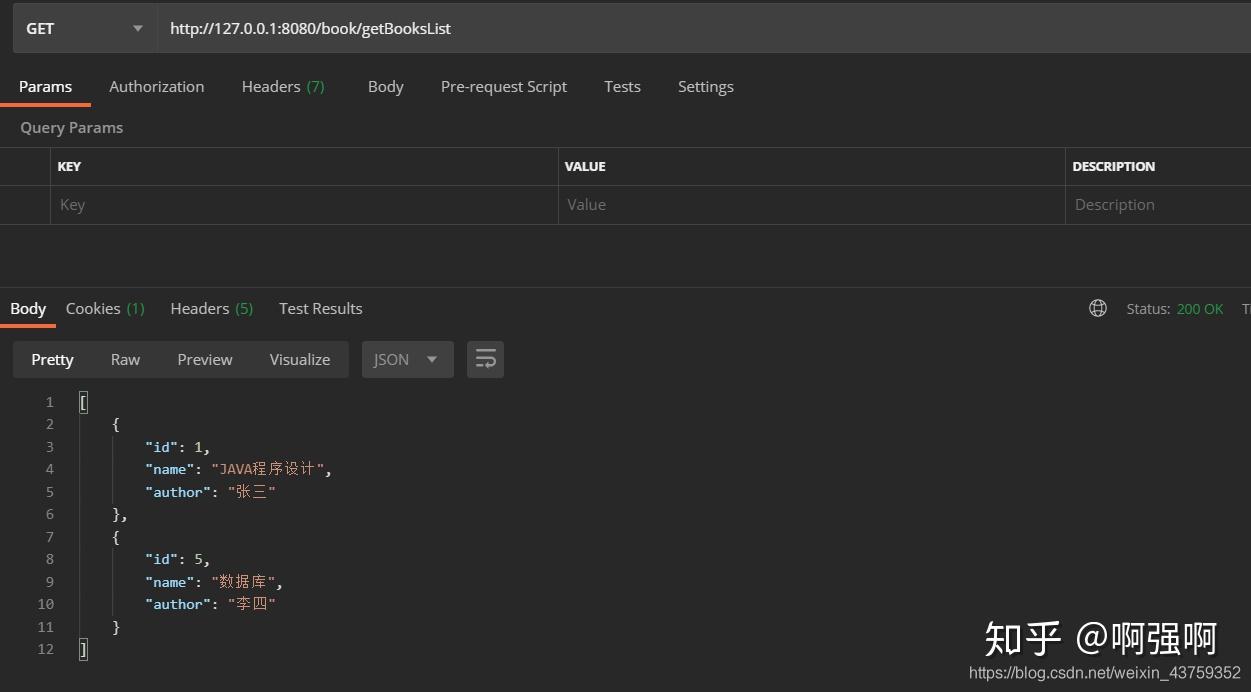Open the Visualize response view
1251x692 pixels.
coord(299,359)
